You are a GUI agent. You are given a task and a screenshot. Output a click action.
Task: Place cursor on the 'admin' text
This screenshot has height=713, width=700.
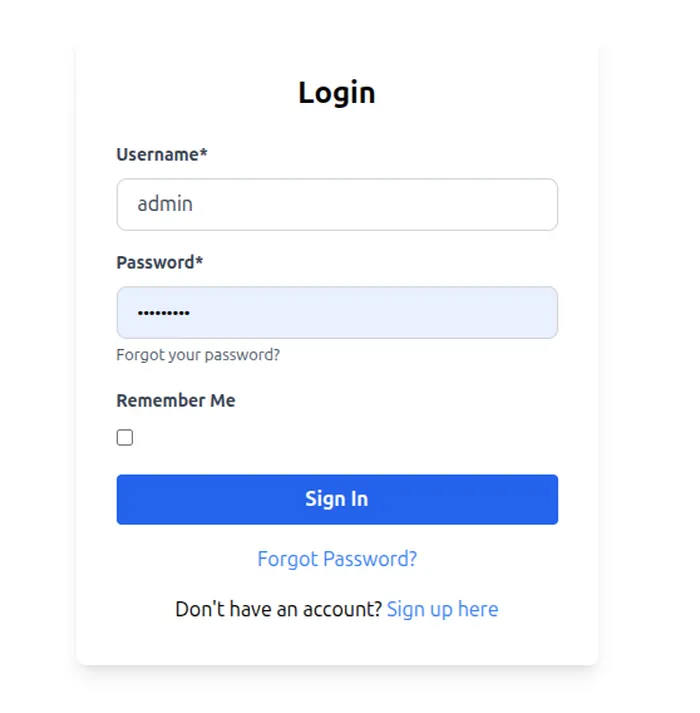point(165,204)
